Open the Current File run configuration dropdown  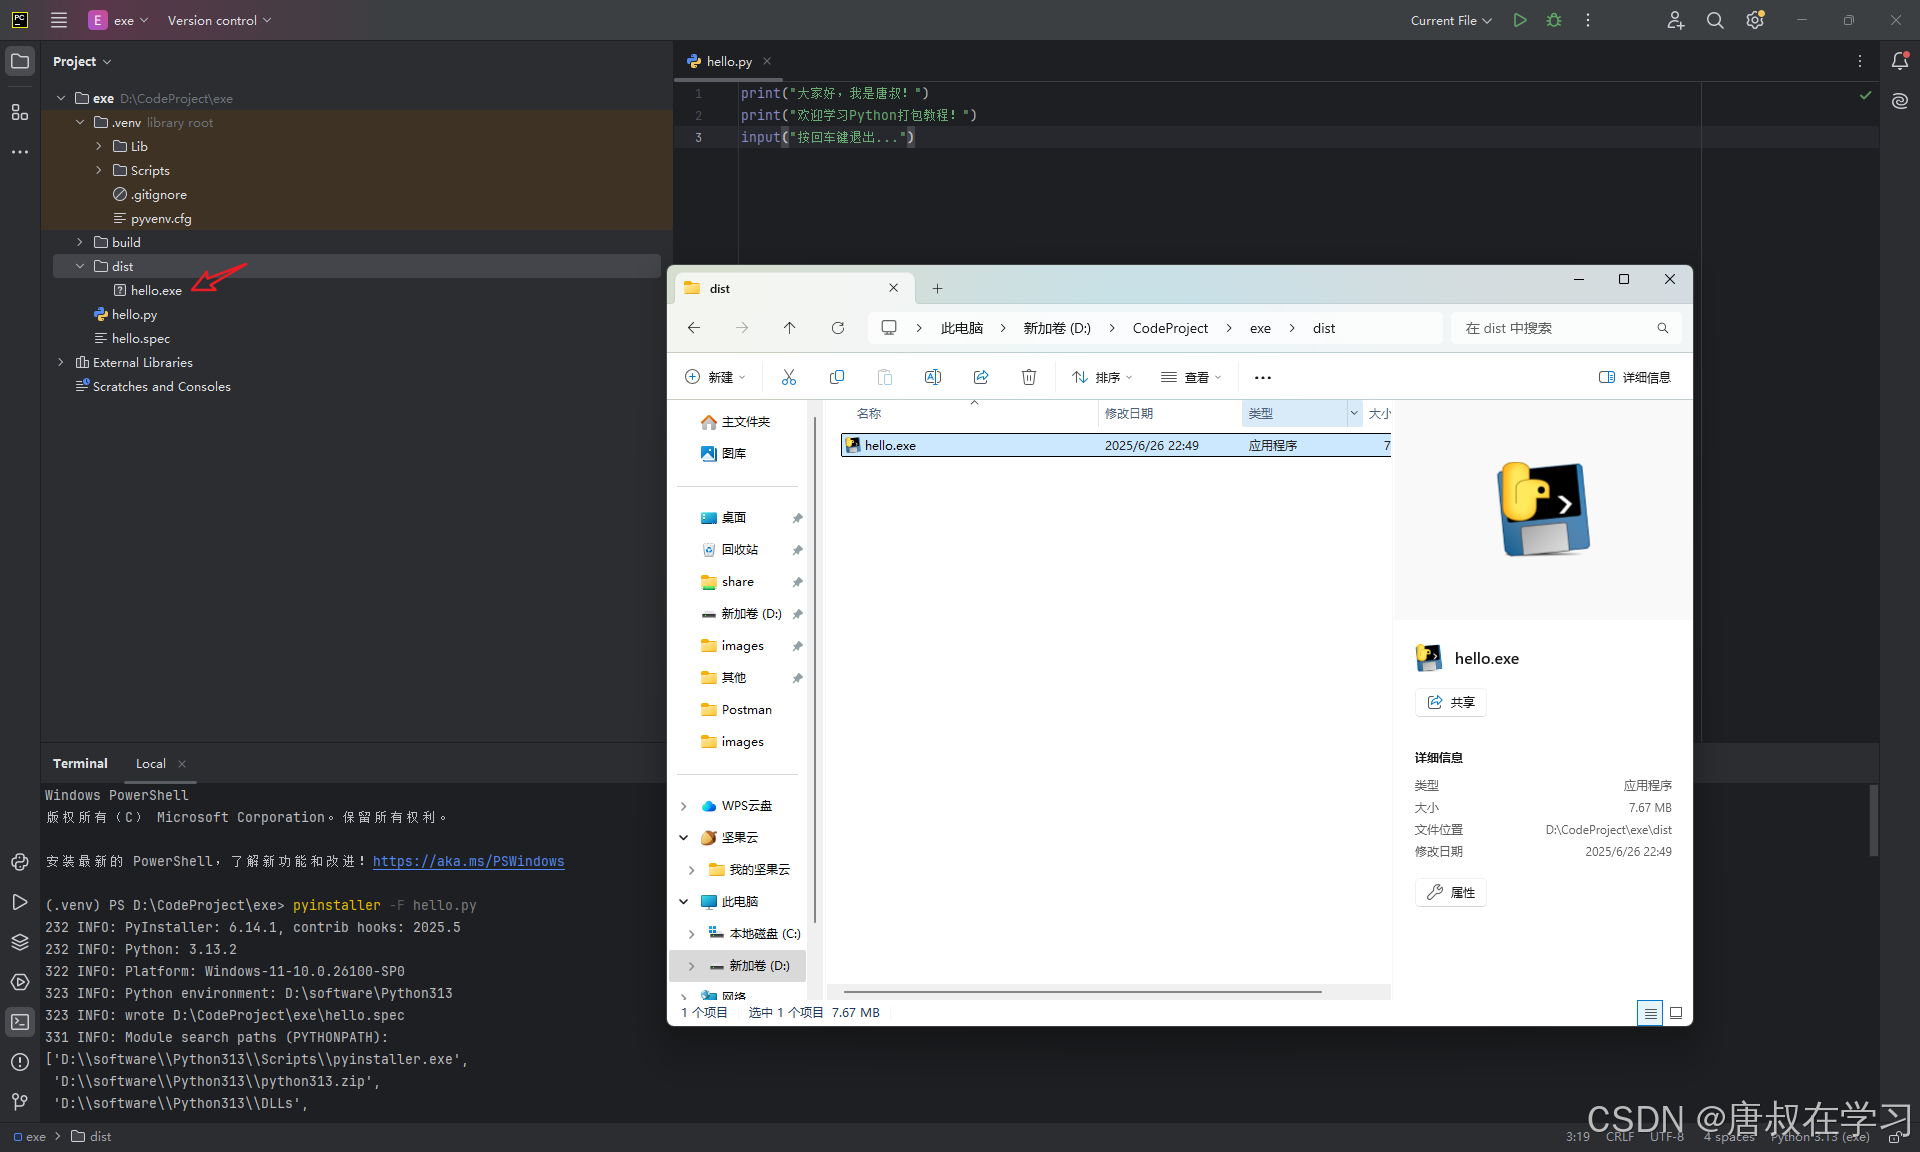point(1450,20)
